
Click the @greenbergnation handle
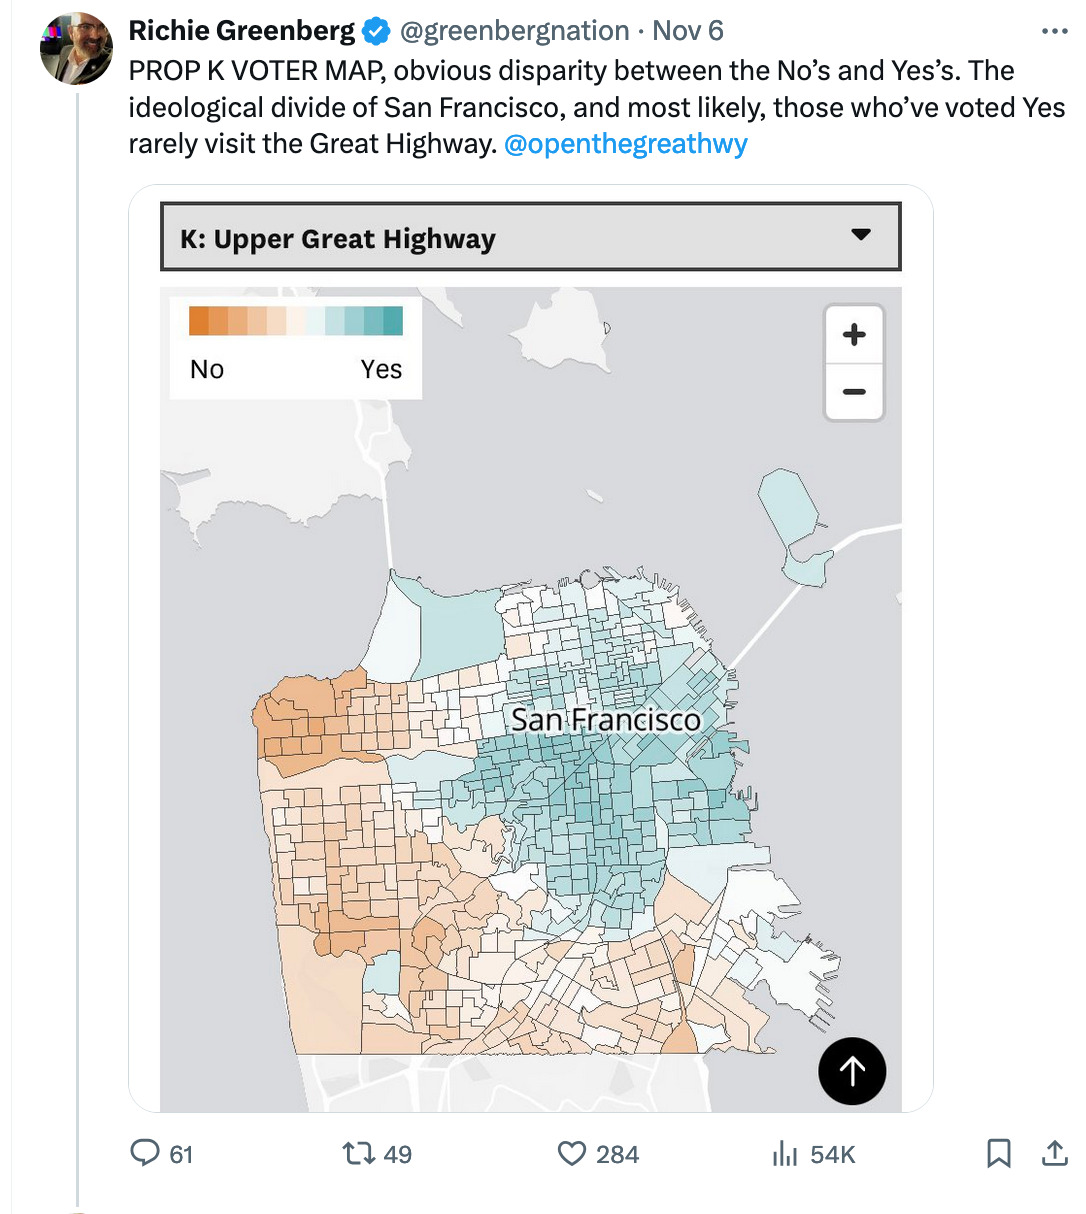(x=515, y=31)
